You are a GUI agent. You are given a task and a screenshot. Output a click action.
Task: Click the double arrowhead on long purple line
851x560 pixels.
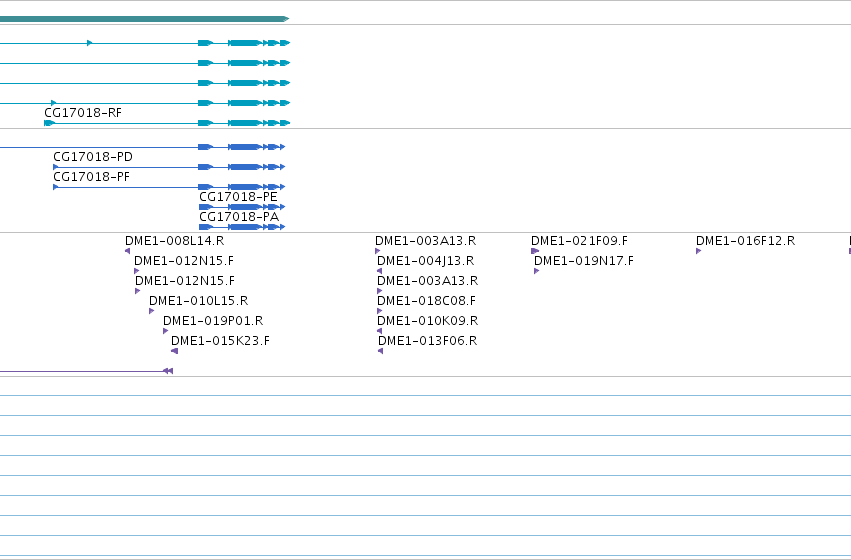click(x=168, y=371)
